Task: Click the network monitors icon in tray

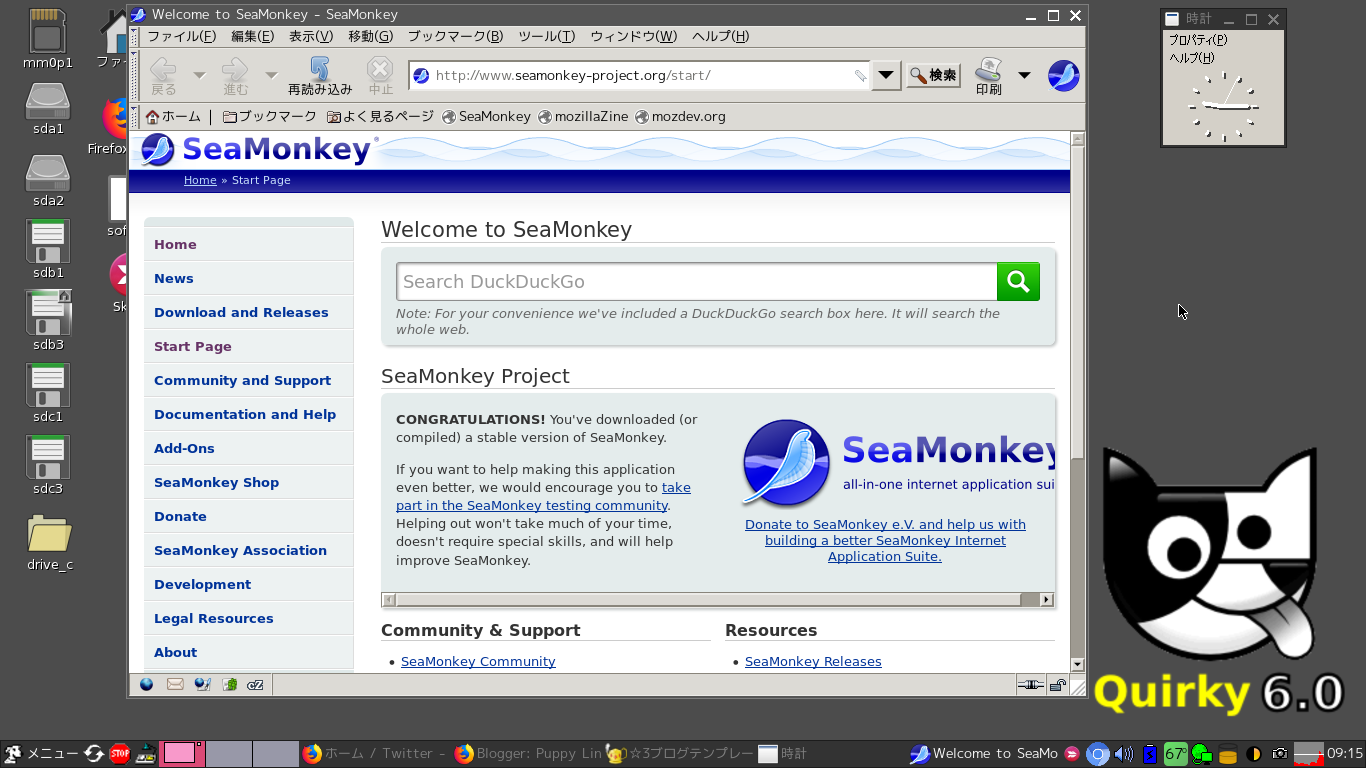Action: point(1201,754)
